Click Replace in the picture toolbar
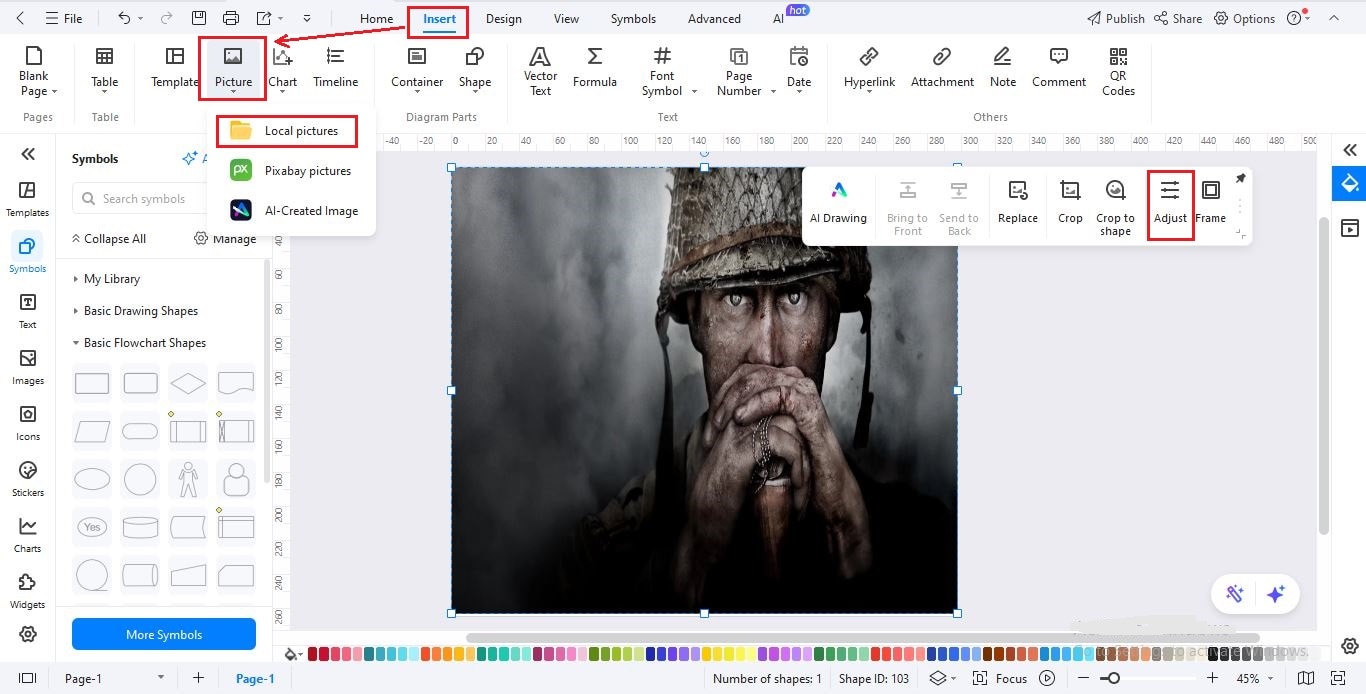This screenshot has width=1366, height=694. coord(1018,203)
